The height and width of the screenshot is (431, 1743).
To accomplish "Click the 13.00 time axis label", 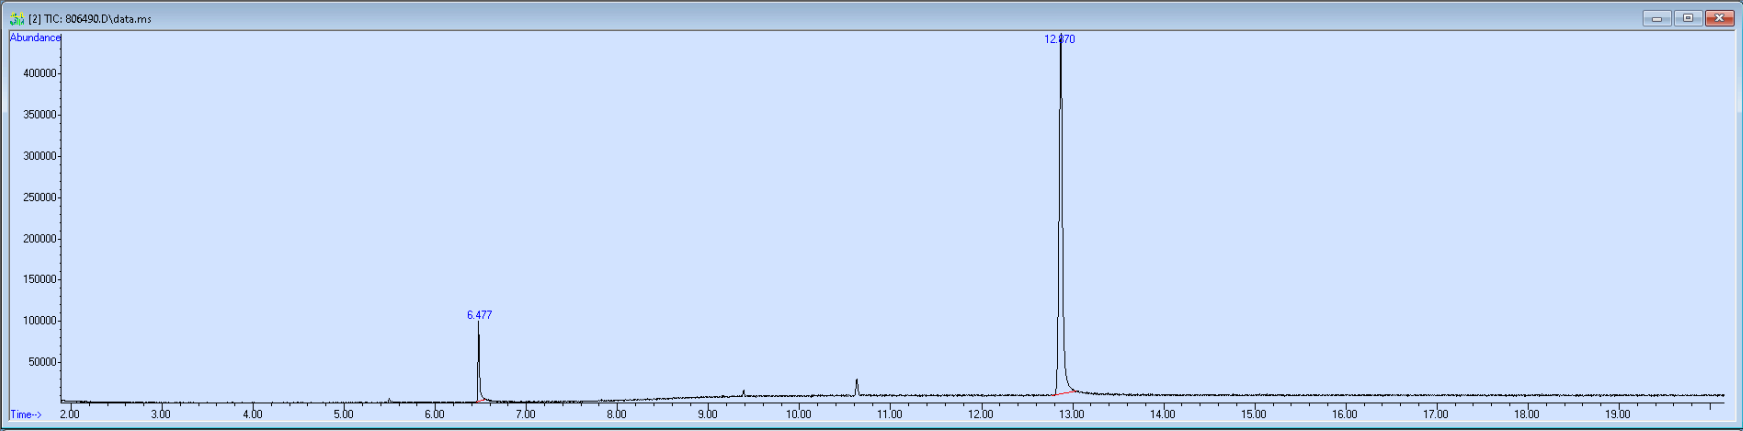I will tap(1071, 414).
